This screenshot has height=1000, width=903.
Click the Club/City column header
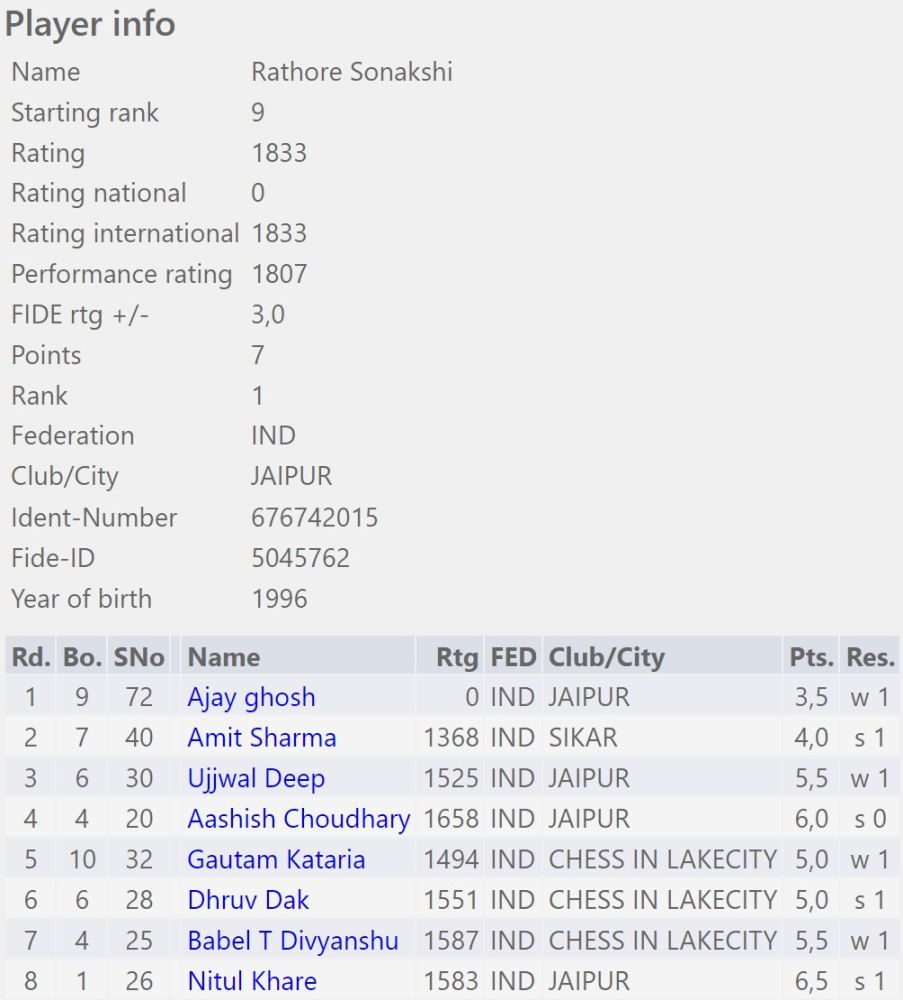click(x=606, y=657)
